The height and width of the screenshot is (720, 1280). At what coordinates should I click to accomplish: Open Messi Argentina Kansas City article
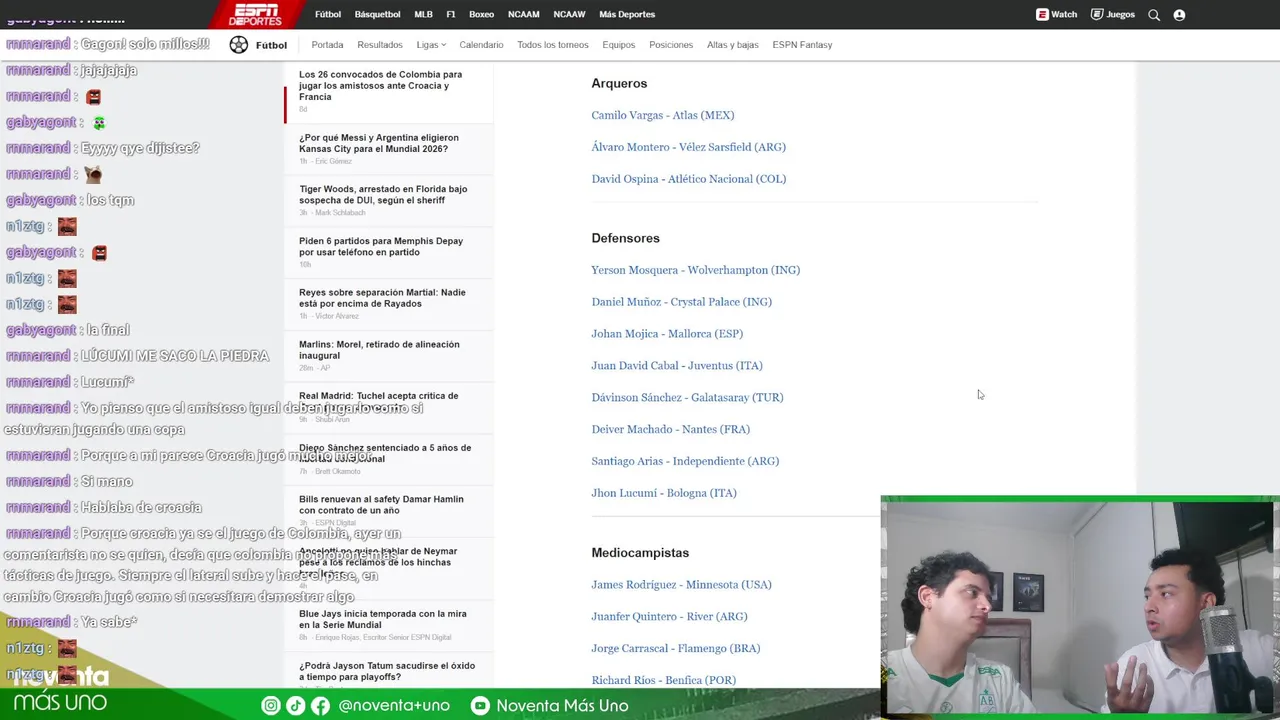pos(379,143)
